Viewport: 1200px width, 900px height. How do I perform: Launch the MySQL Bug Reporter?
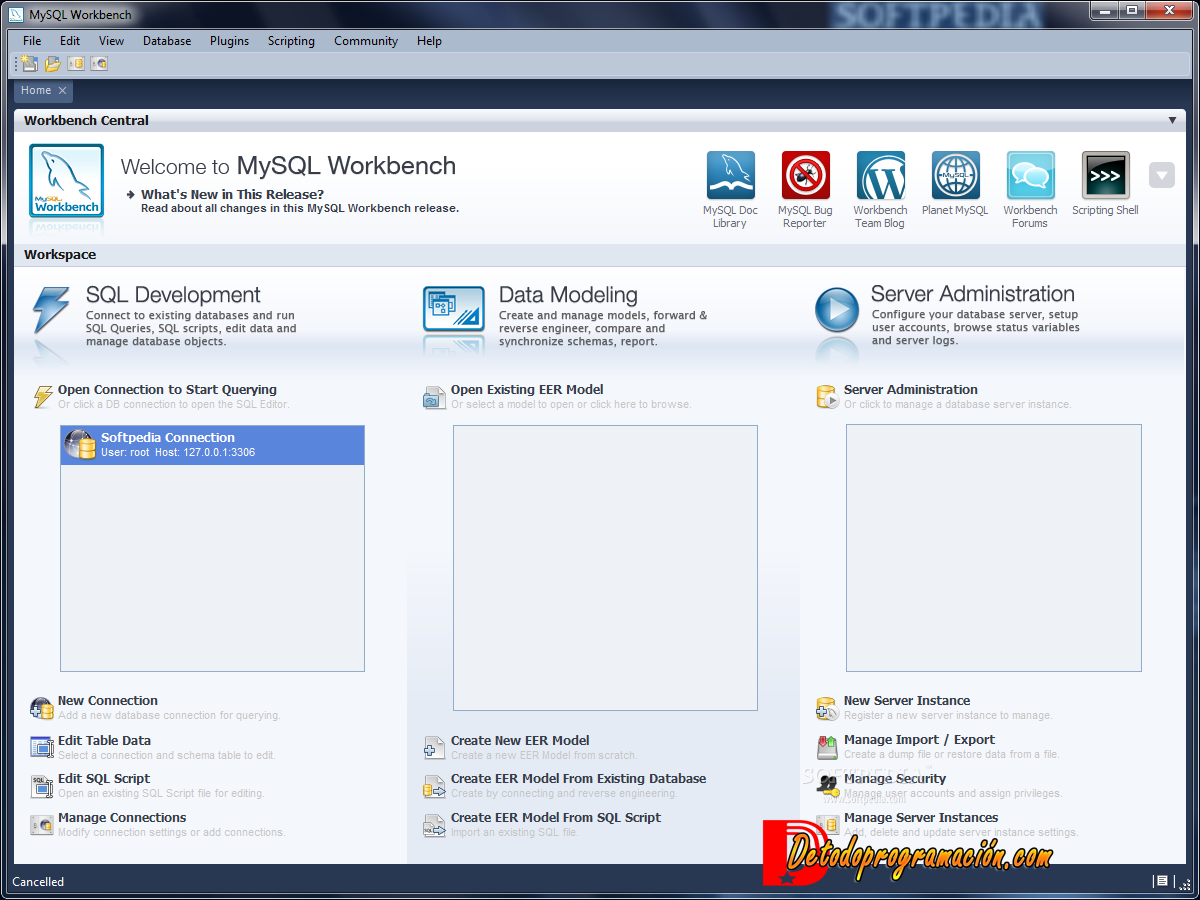805,176
